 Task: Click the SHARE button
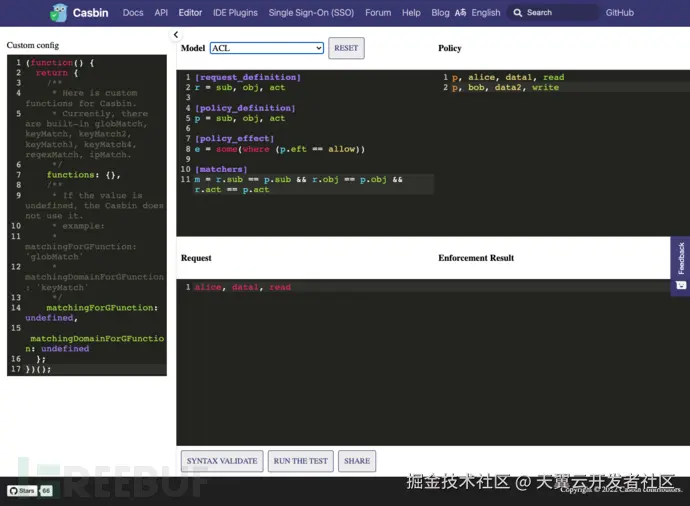click(357, 461)
